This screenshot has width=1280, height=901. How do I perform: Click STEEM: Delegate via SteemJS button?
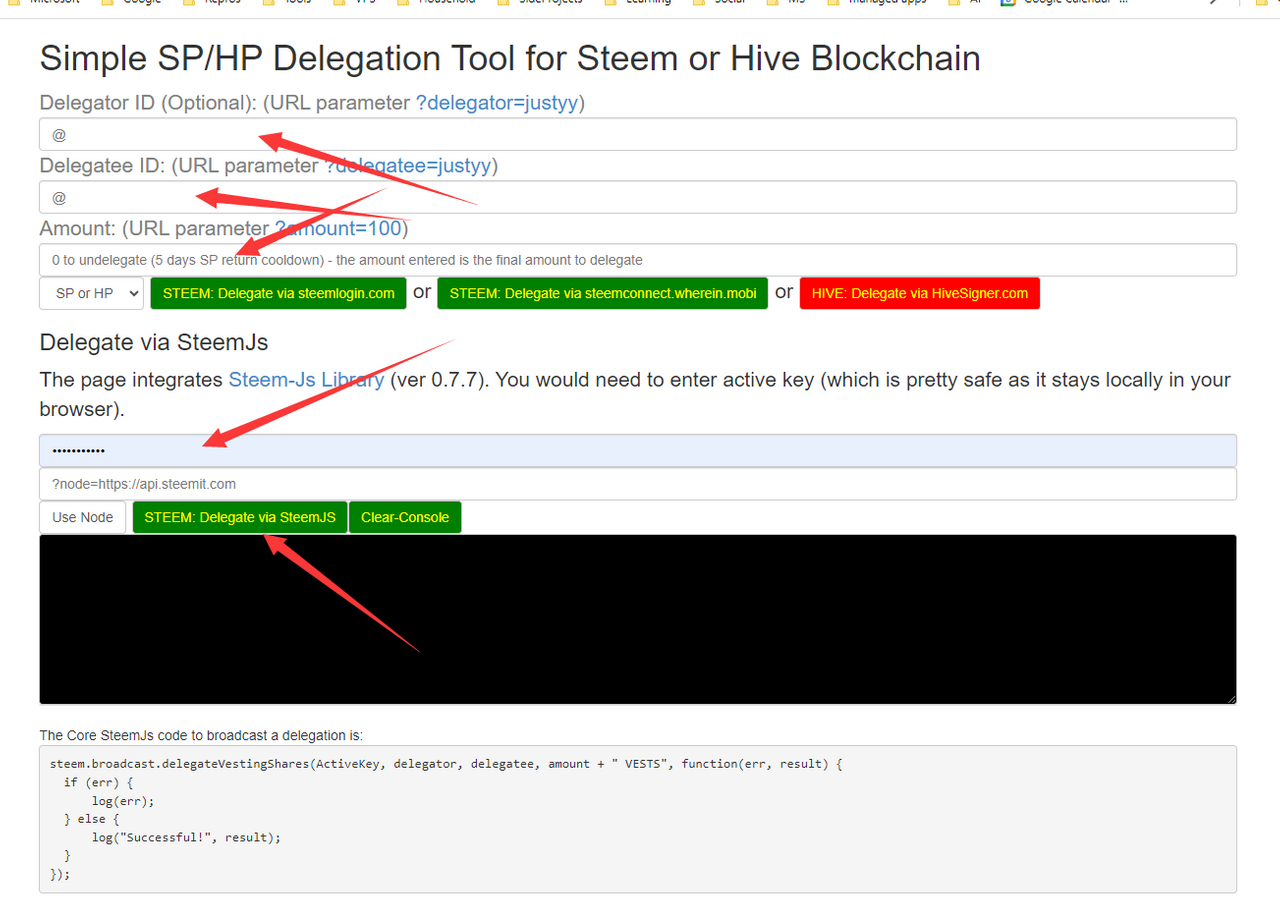tap(240, 517)
